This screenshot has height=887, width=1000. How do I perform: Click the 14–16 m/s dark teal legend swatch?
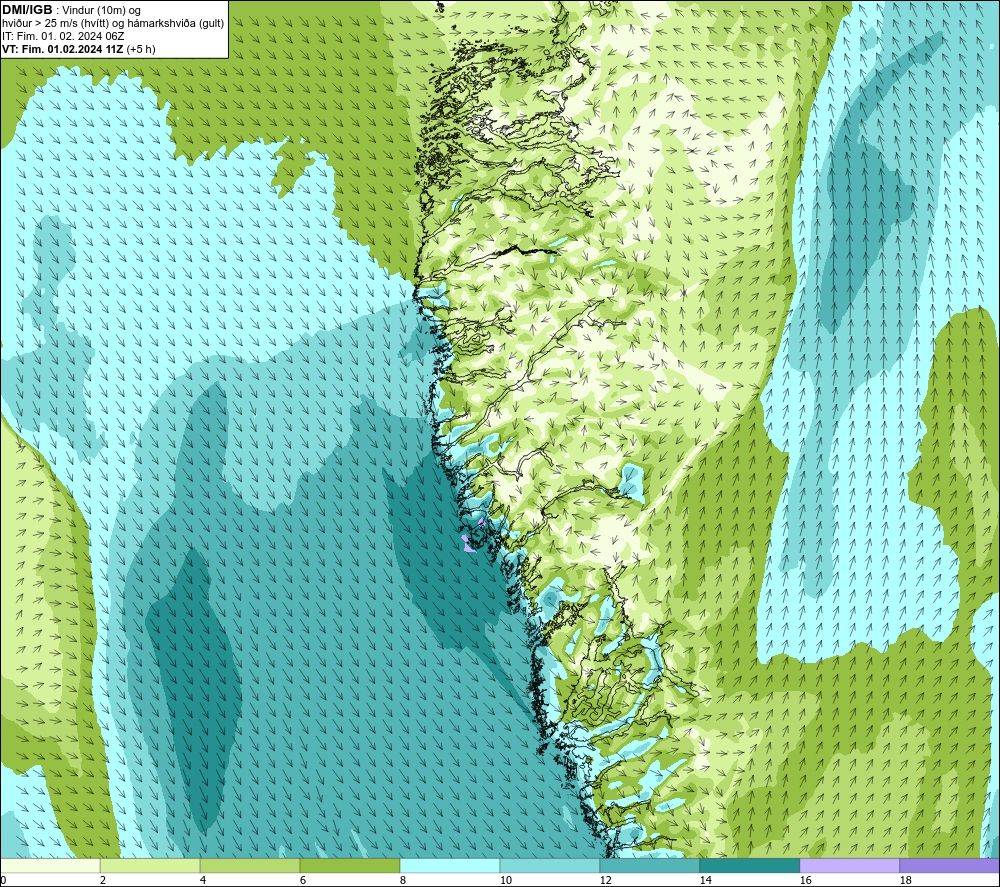(749, 865)
